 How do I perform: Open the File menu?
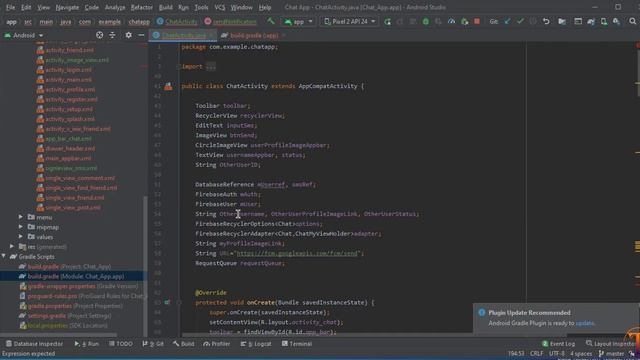(10, 7)
